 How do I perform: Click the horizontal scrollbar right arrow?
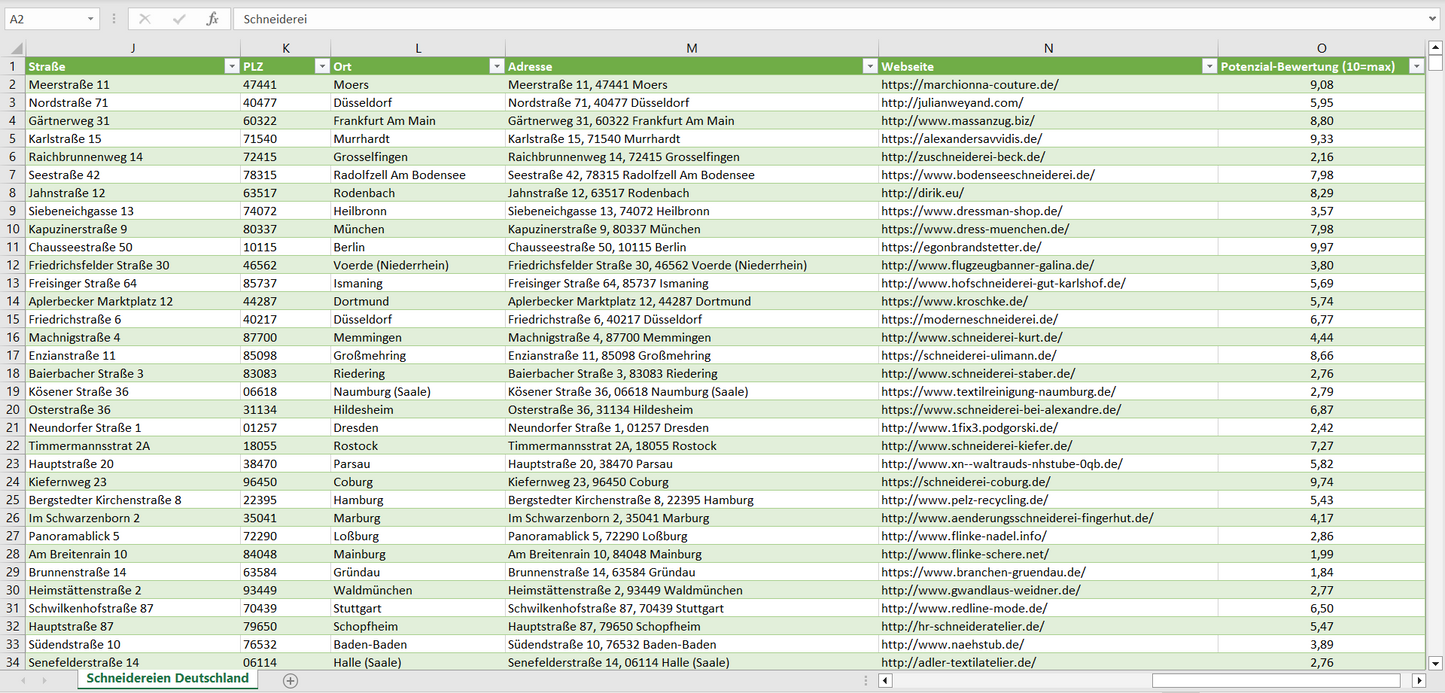tap(1418, 680)
